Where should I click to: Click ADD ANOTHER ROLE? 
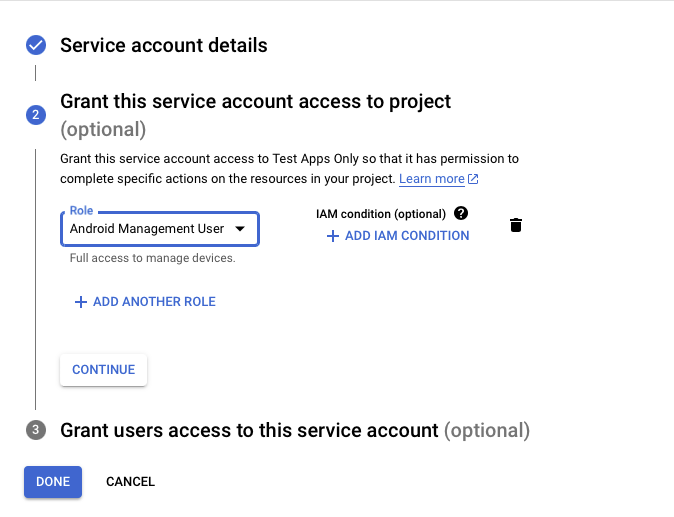coord(145,302)
